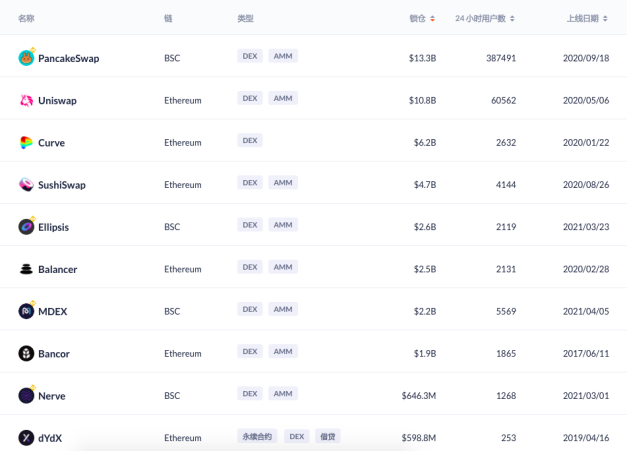Image resolution: width=627 pixels, height=451 pixels.
Task: Open the Uniswap project link
Action: coord(57,100)
